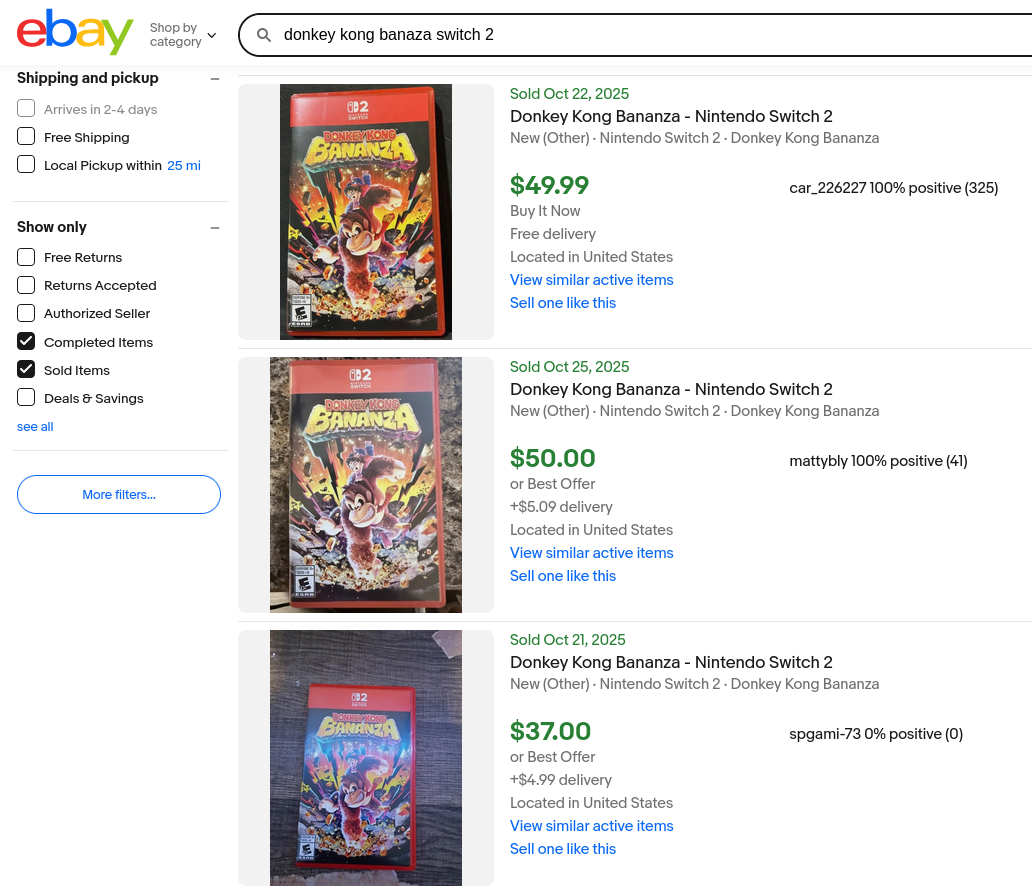Open the Shop by category dropdown
Viewport: 1032px width, 893px height.
pyautogui.click(x=182, y=35)
